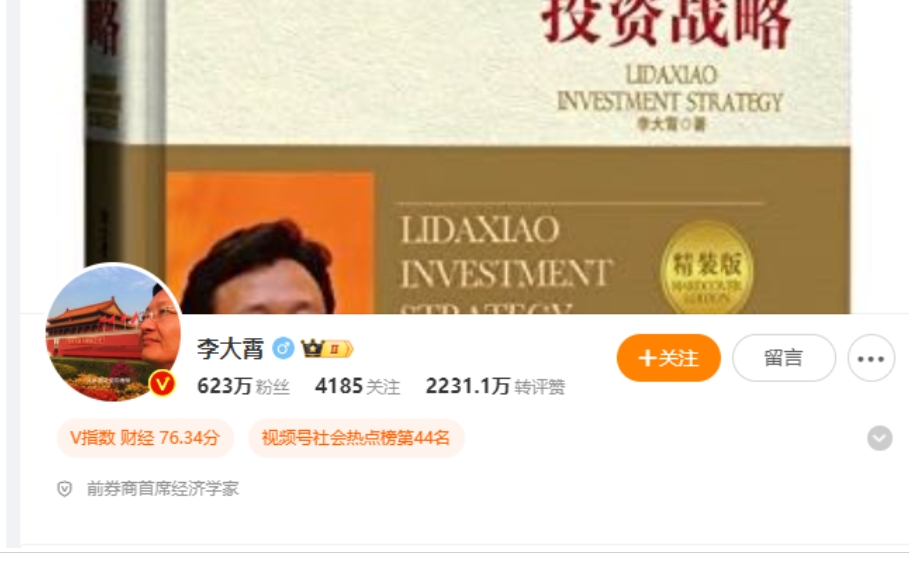Open the V指数 财经 76.34分 tag
This screenshot has height=561, width=909.
tap(145, 438)
